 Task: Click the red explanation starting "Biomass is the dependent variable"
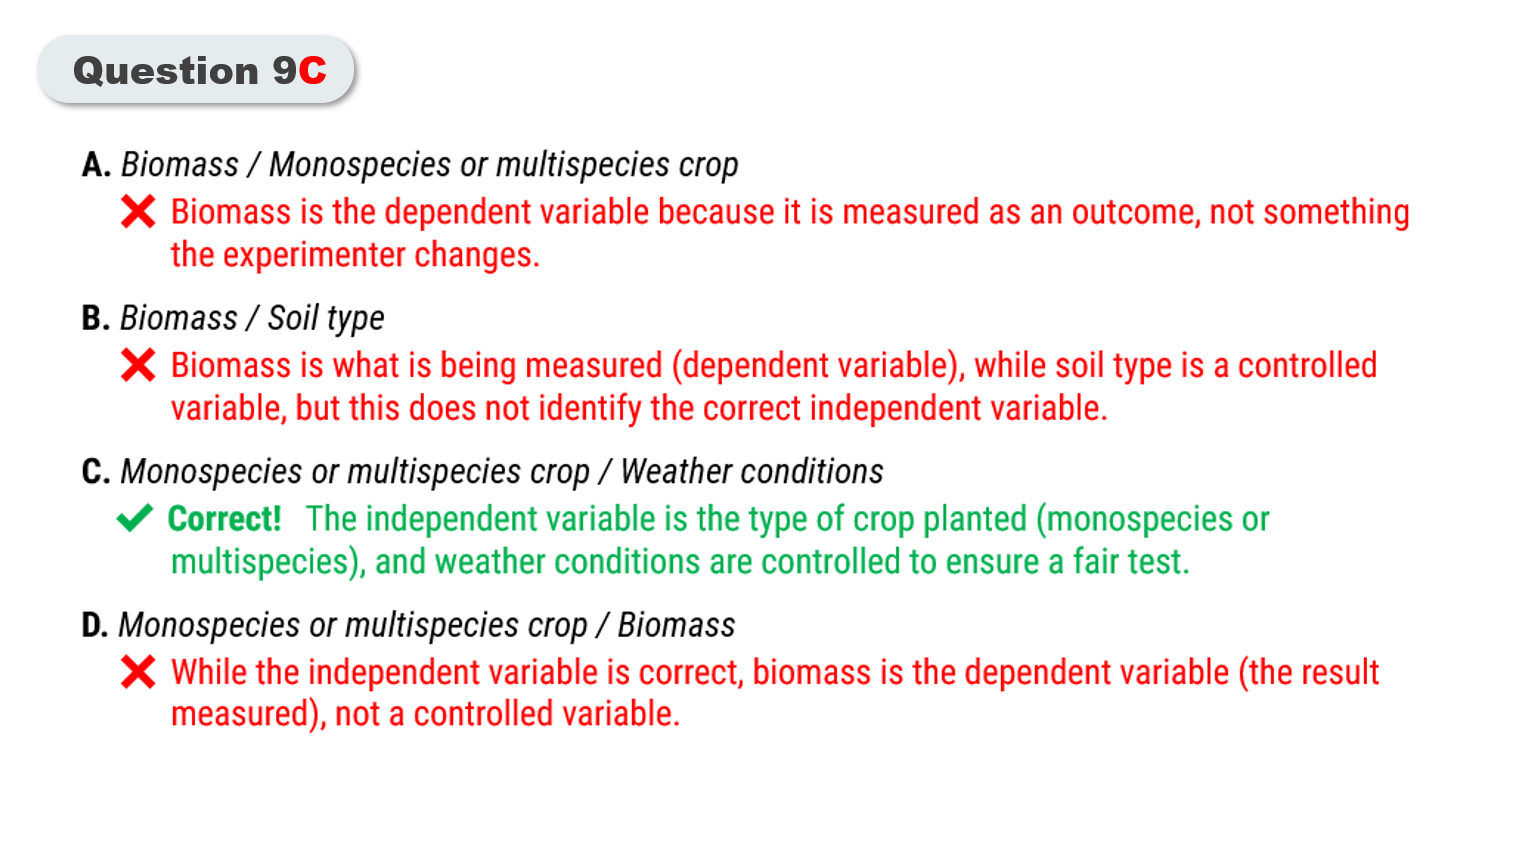pyautogui.click(x=789, y=233)
